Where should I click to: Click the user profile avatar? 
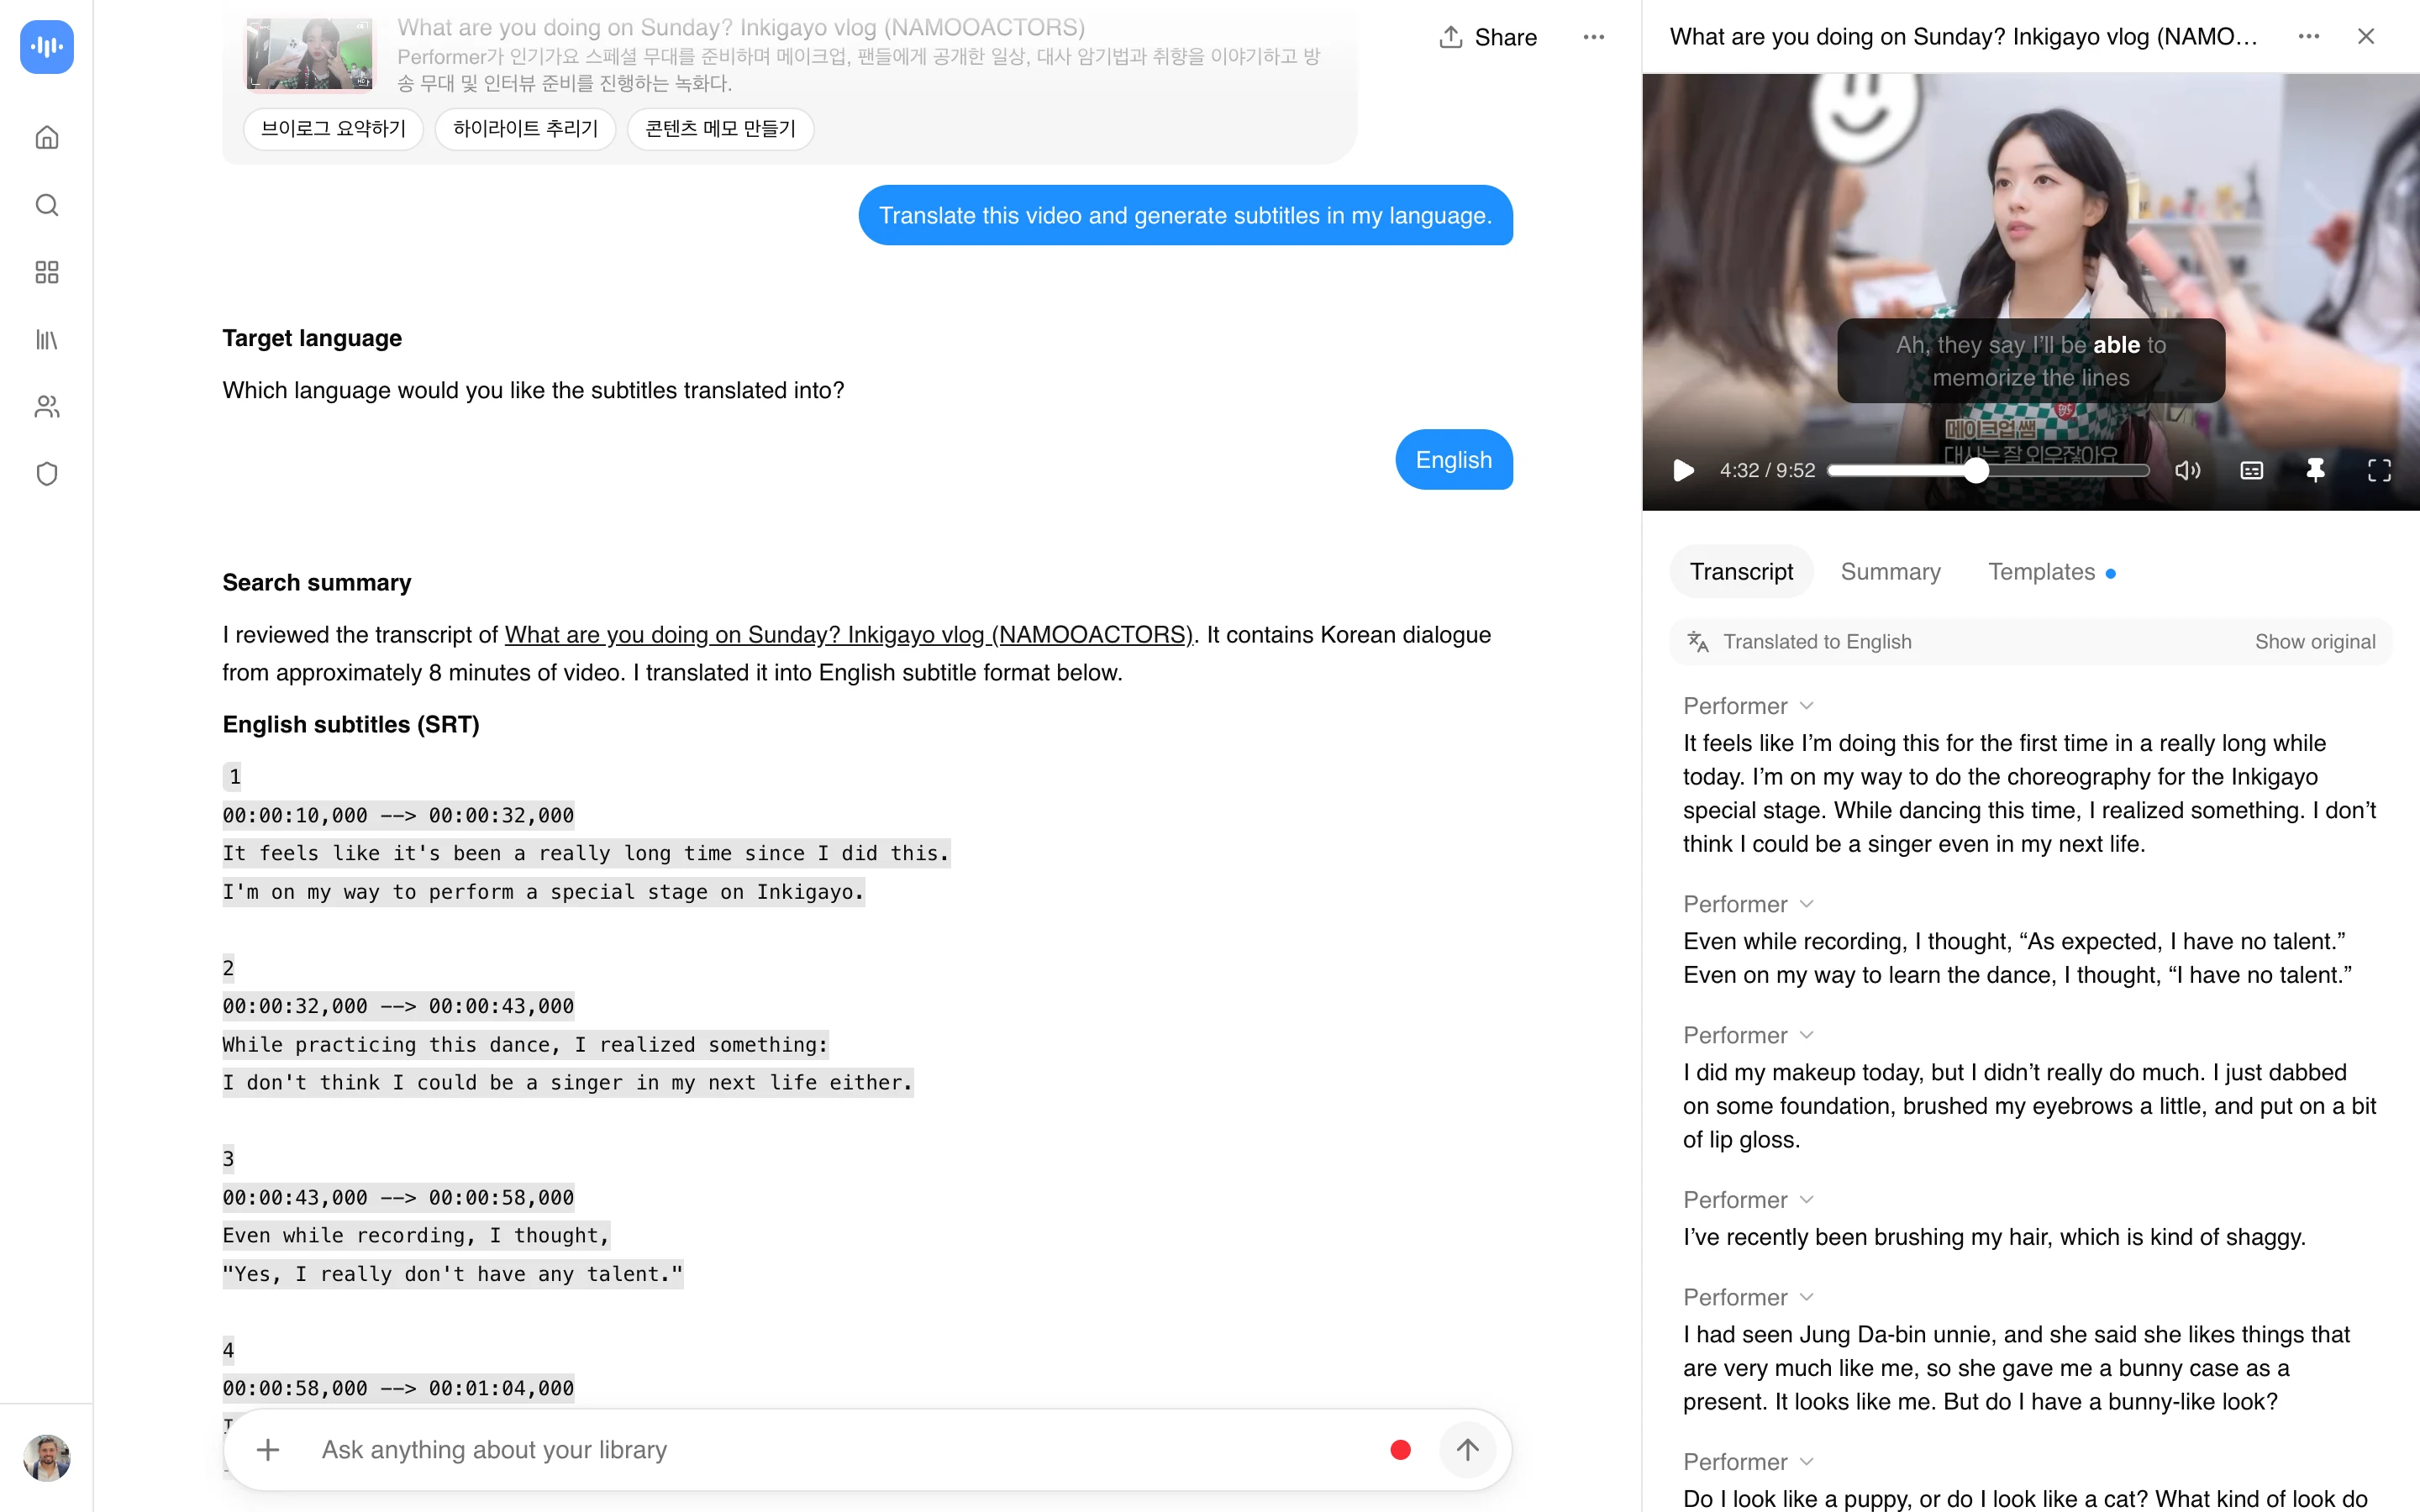(46, 1457)
